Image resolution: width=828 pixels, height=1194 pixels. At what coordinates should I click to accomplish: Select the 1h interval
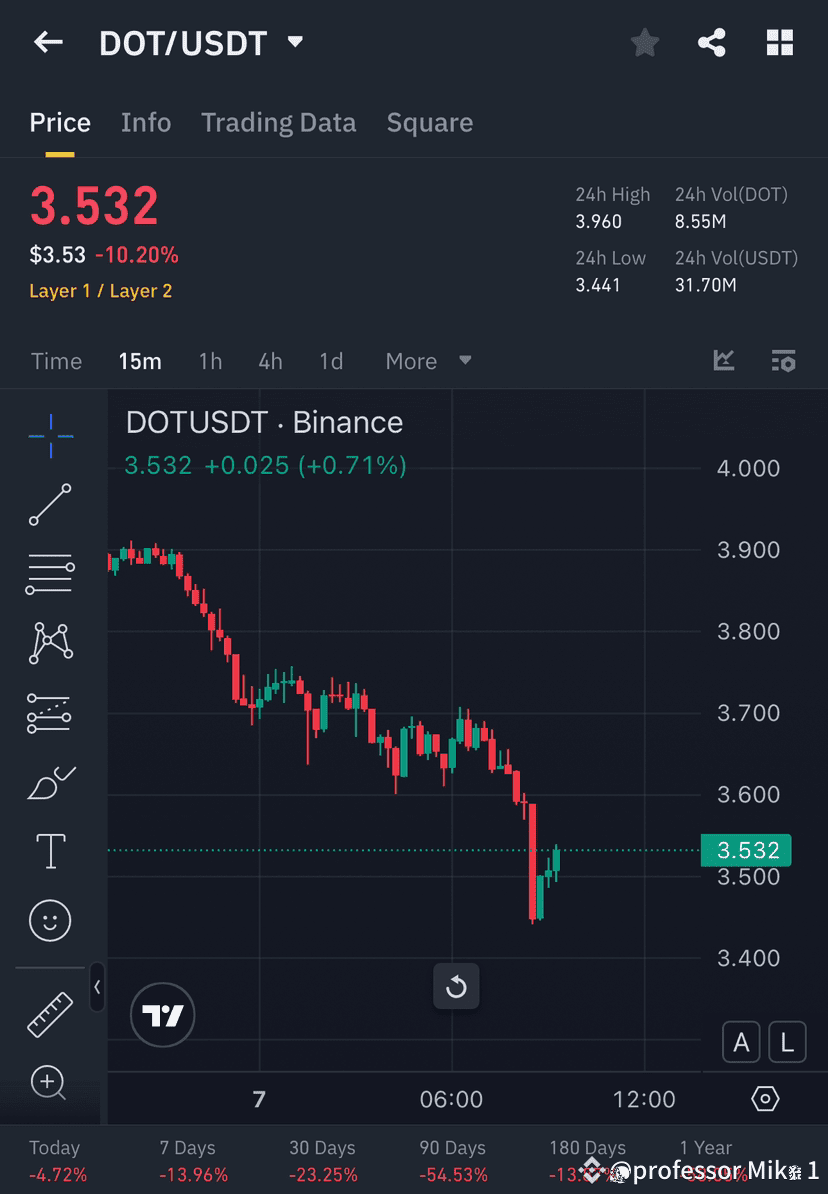[210, 361]
